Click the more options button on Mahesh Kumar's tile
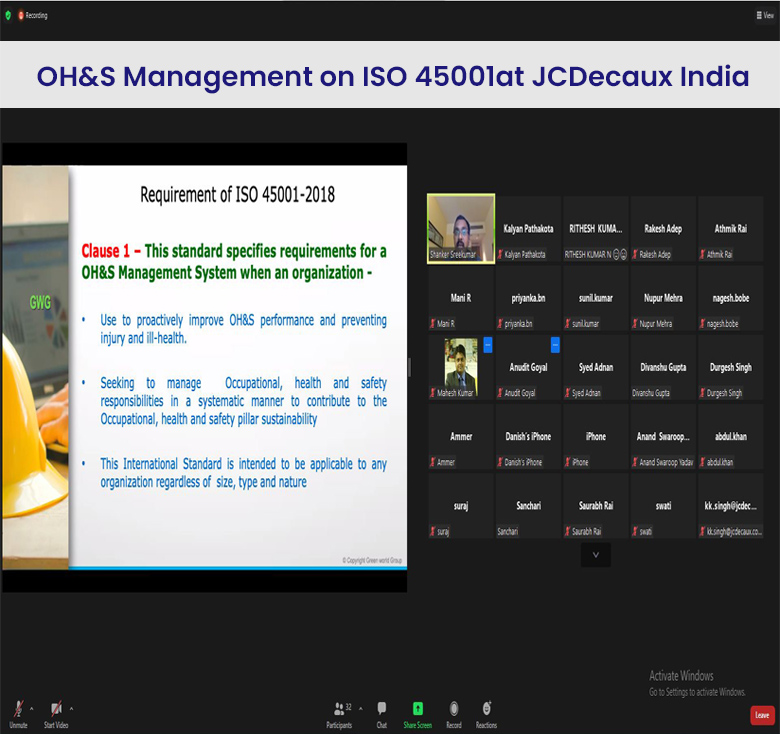780x734 pixels. click(488, 345)
